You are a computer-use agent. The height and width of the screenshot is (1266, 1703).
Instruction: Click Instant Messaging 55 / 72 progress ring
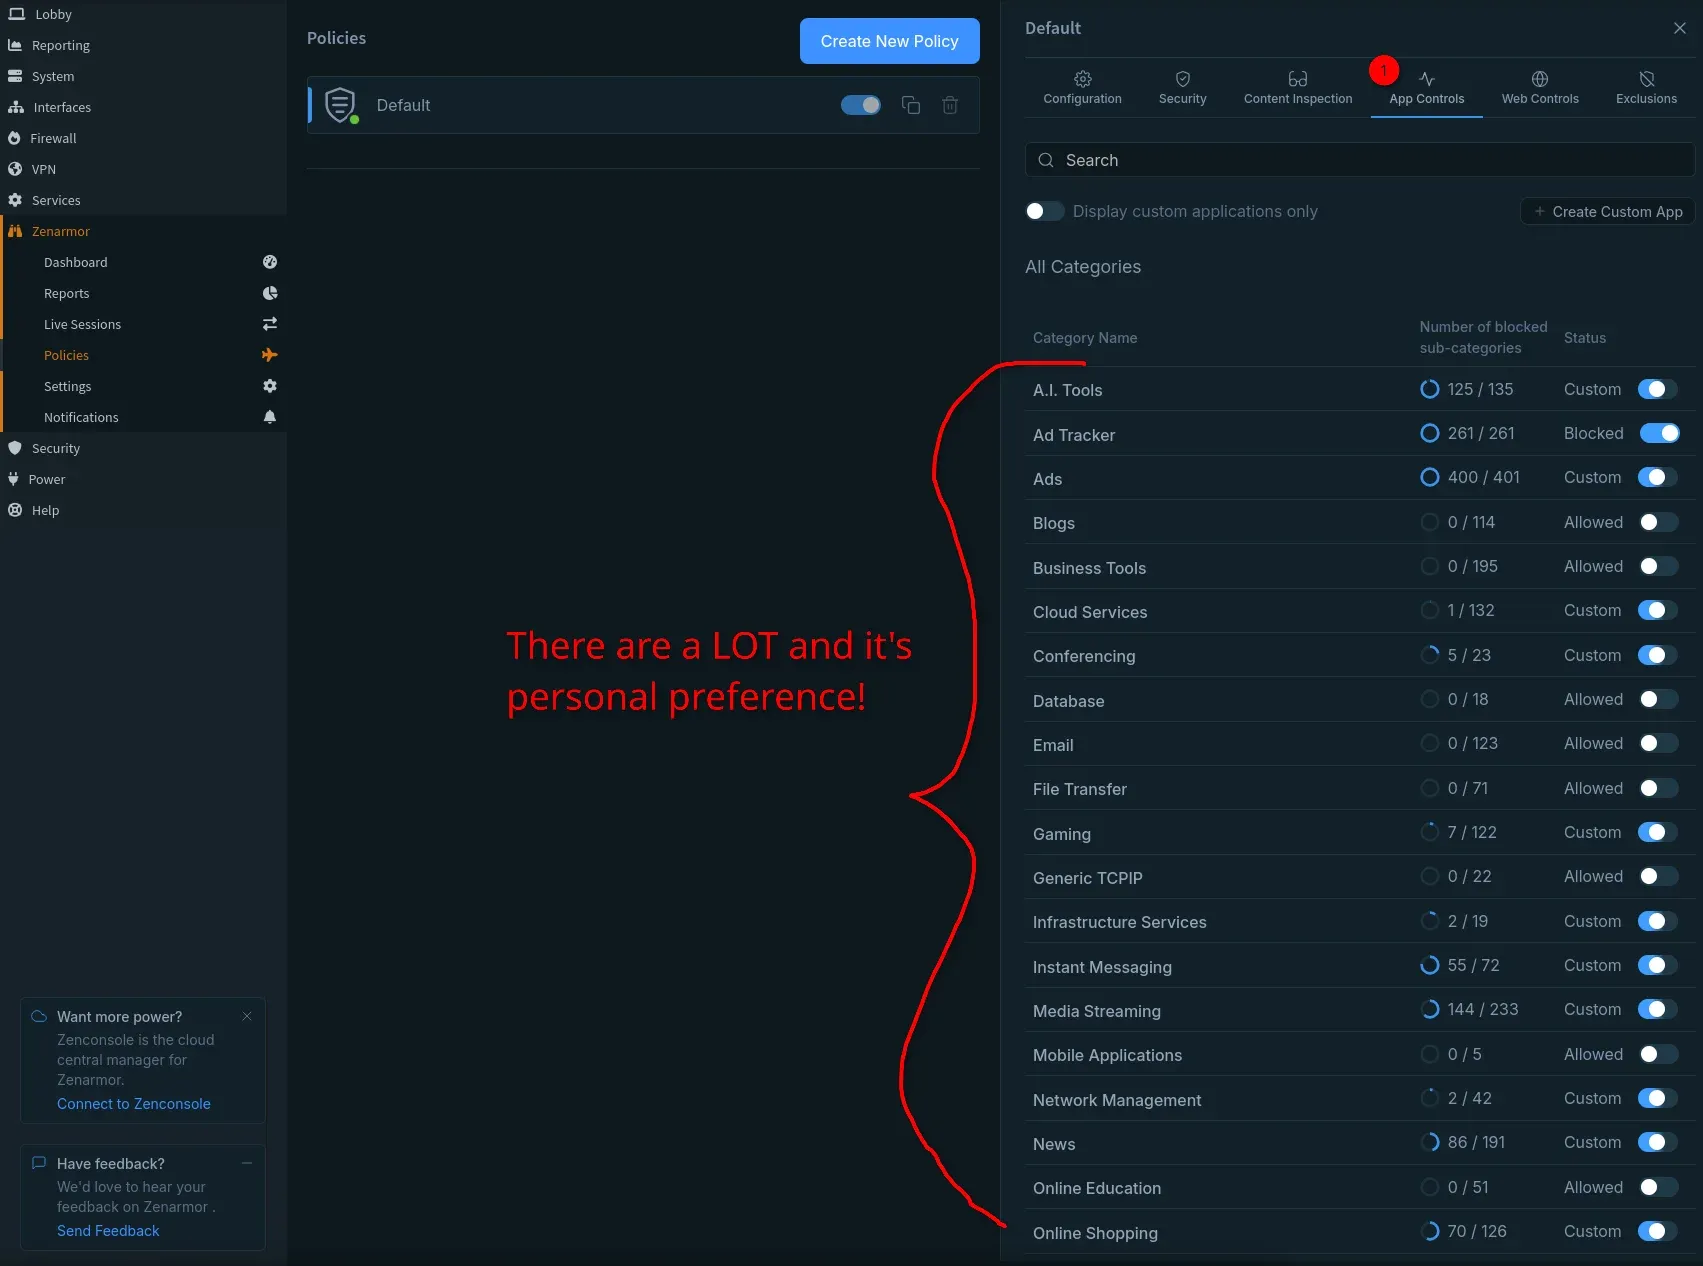click(1430, 965)
